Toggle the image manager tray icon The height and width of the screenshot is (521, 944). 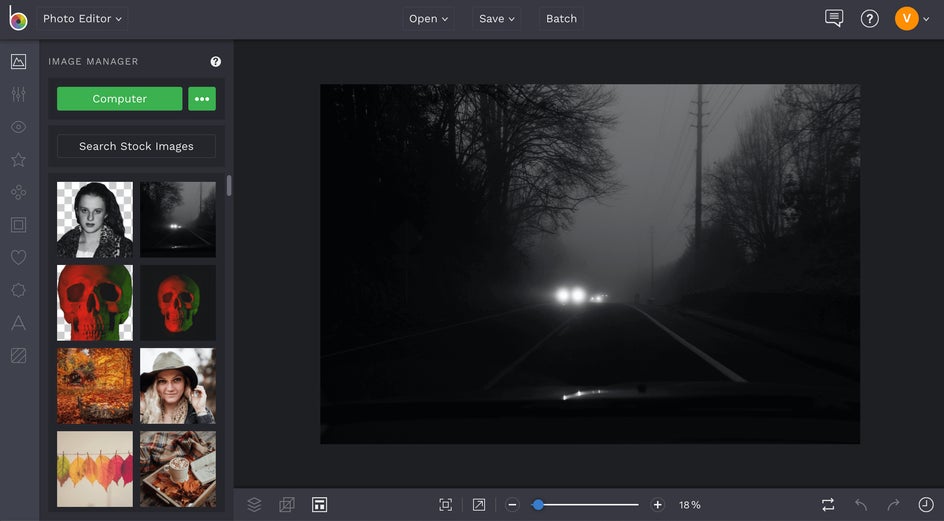pos(319,505)
